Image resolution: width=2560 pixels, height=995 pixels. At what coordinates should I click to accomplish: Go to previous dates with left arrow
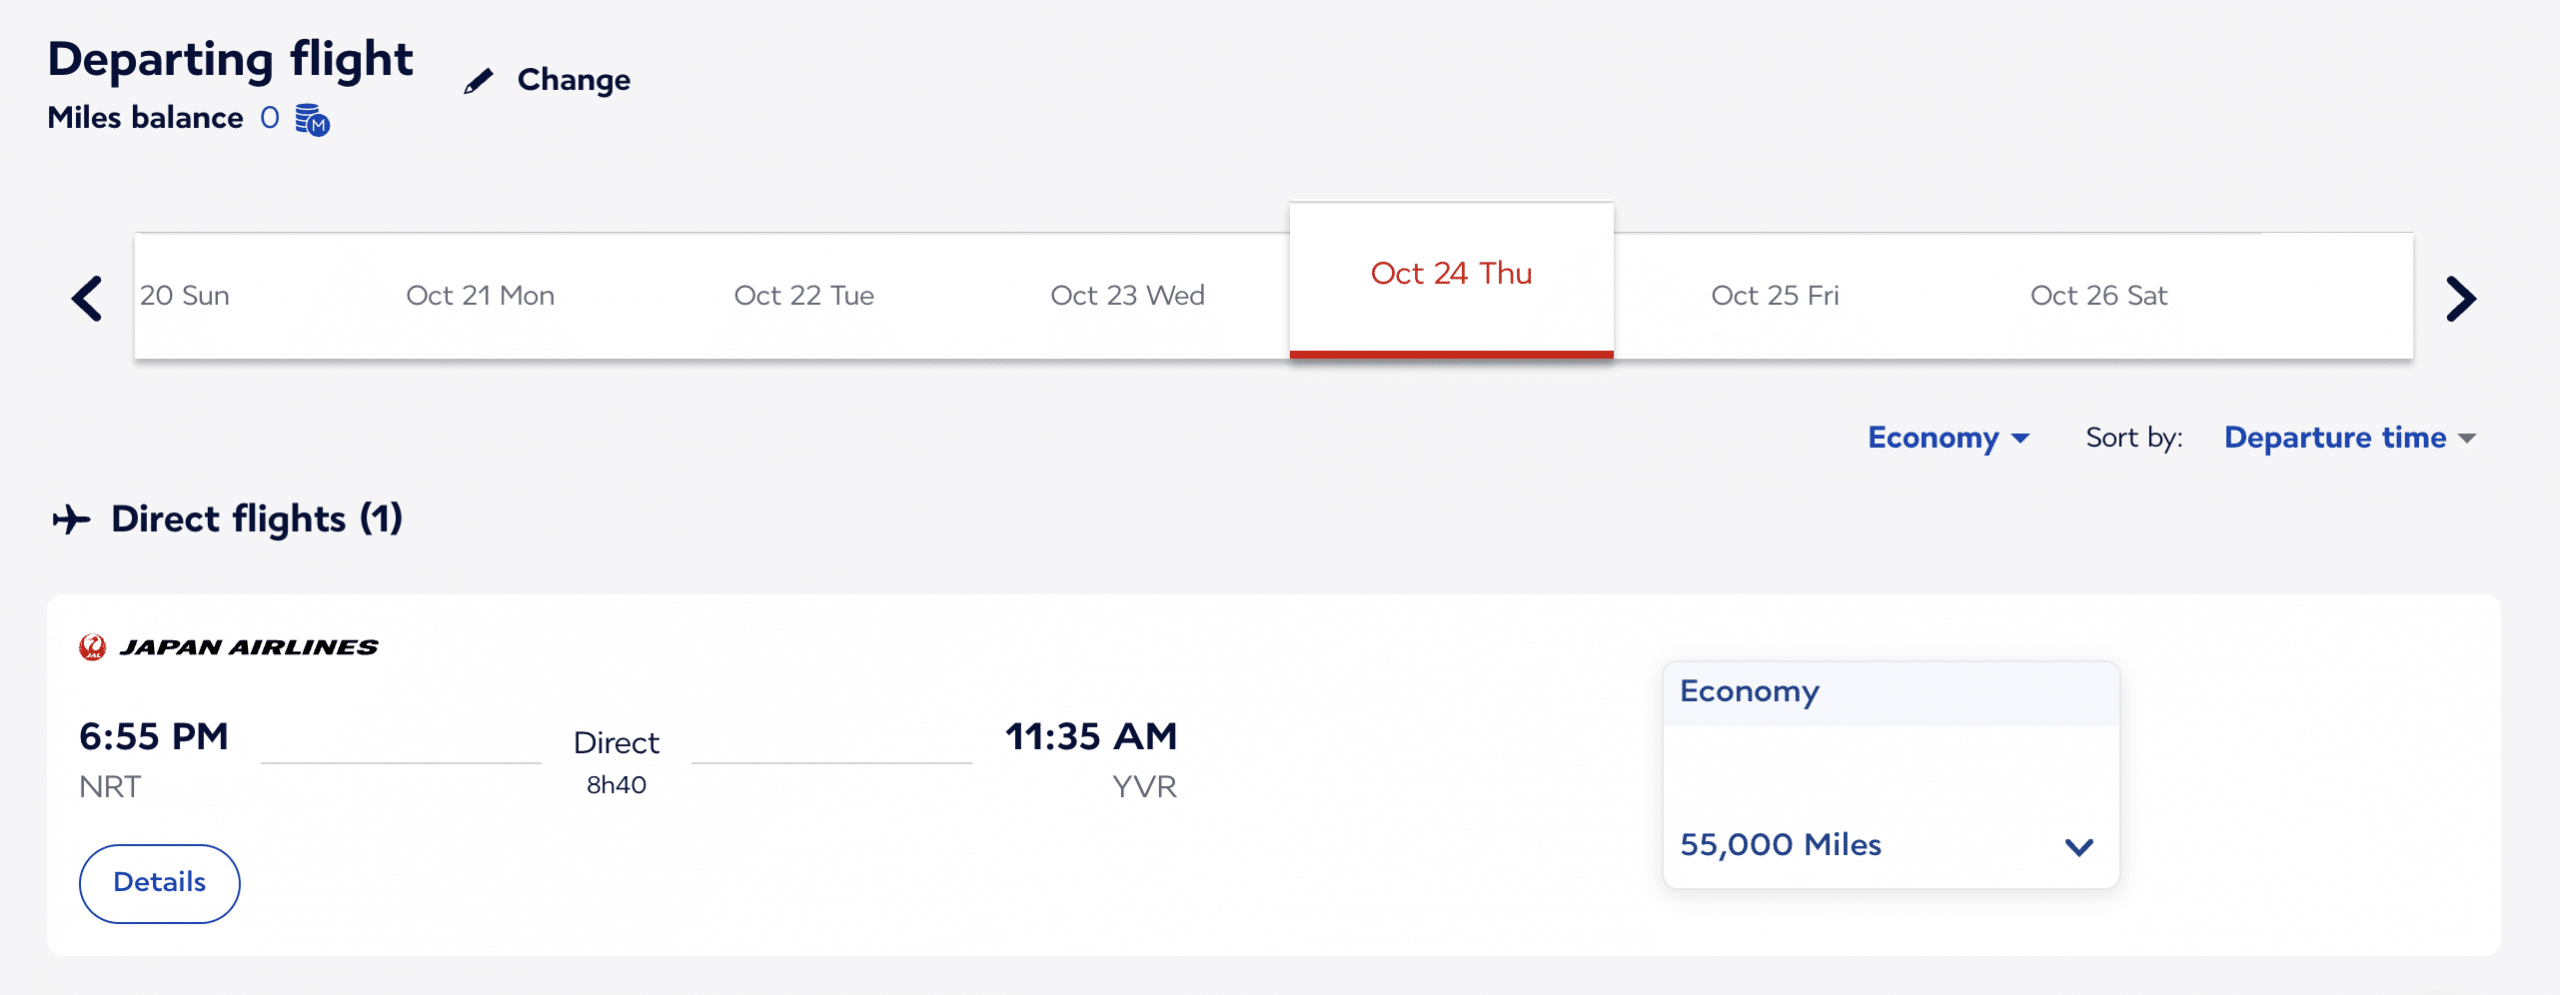[x=88, y=298]
